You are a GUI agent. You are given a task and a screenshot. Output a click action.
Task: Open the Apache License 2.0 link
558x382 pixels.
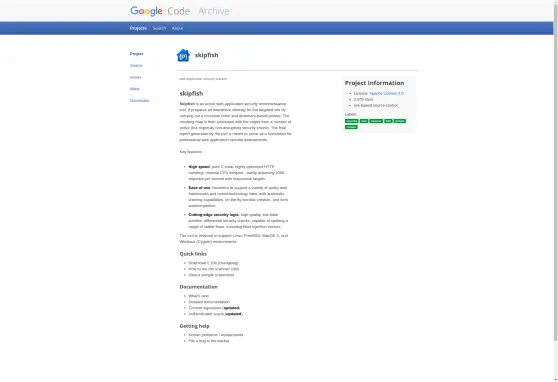click(x=386, y=93)
